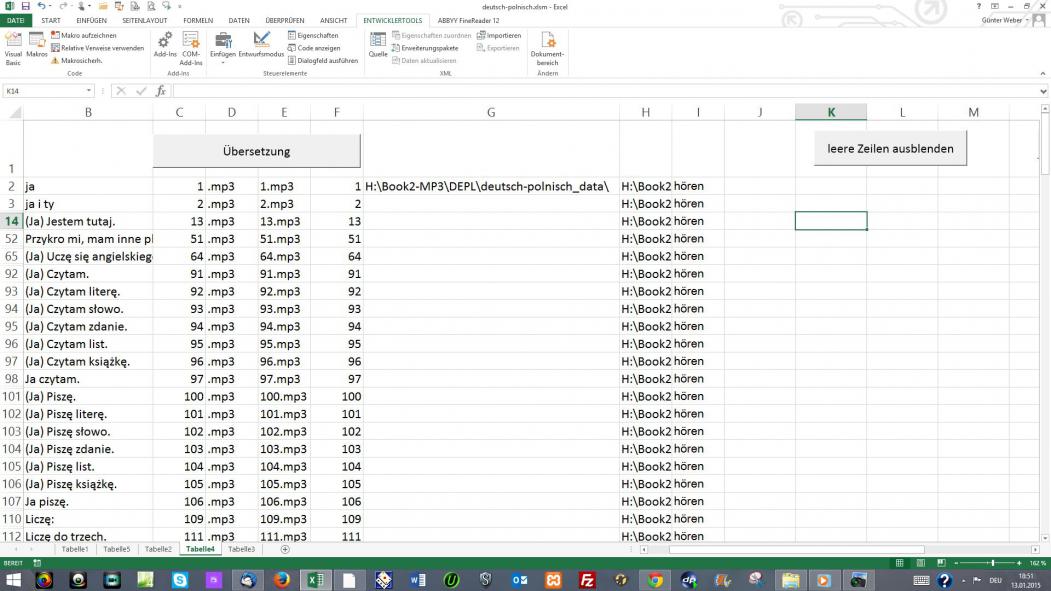Undo the last action
Viewport: 1051px width, 591px height.
42,6
